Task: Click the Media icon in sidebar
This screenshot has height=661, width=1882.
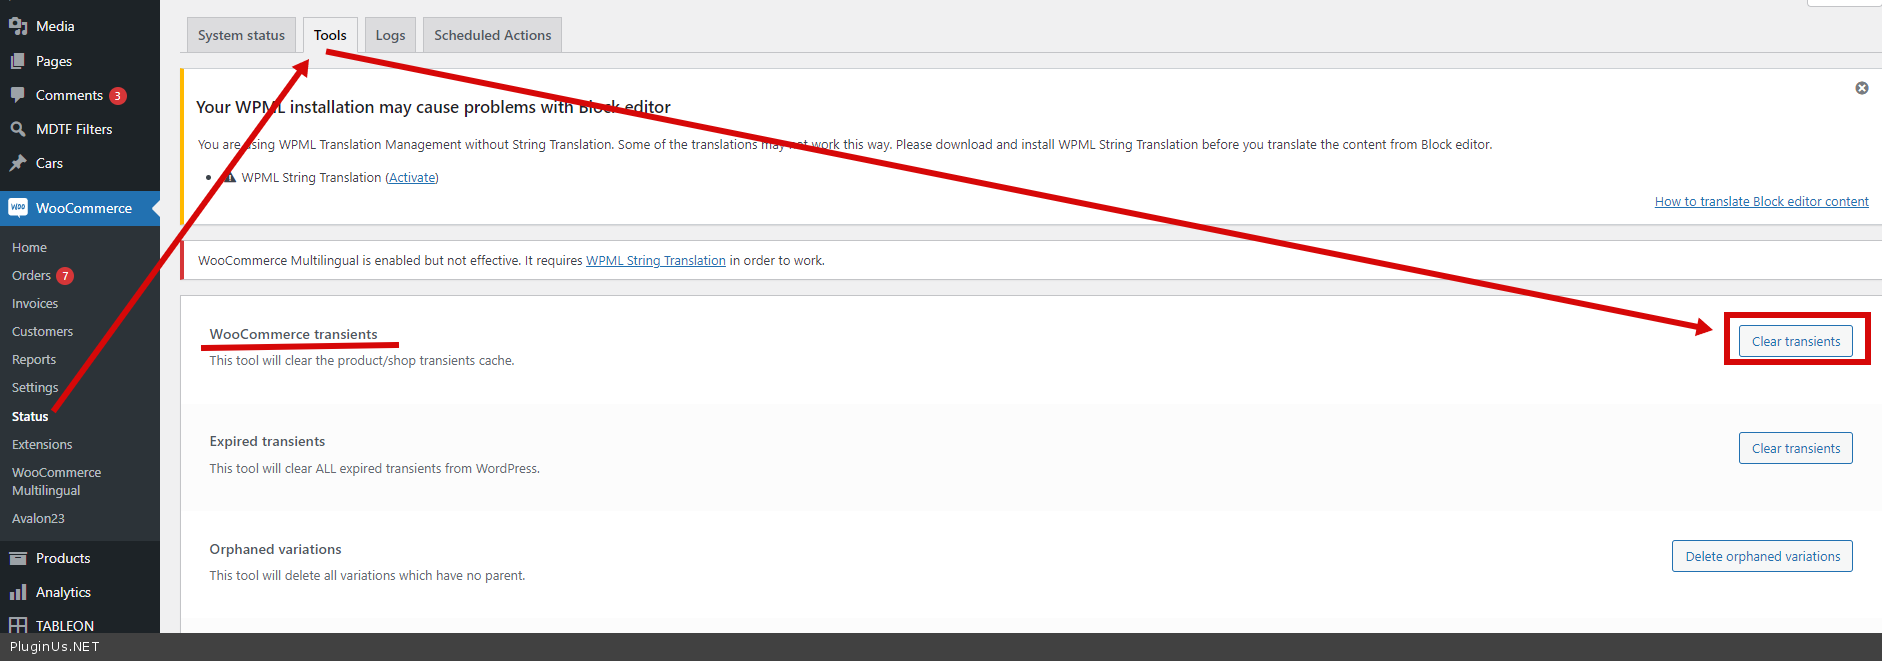Action: (18, 26)
